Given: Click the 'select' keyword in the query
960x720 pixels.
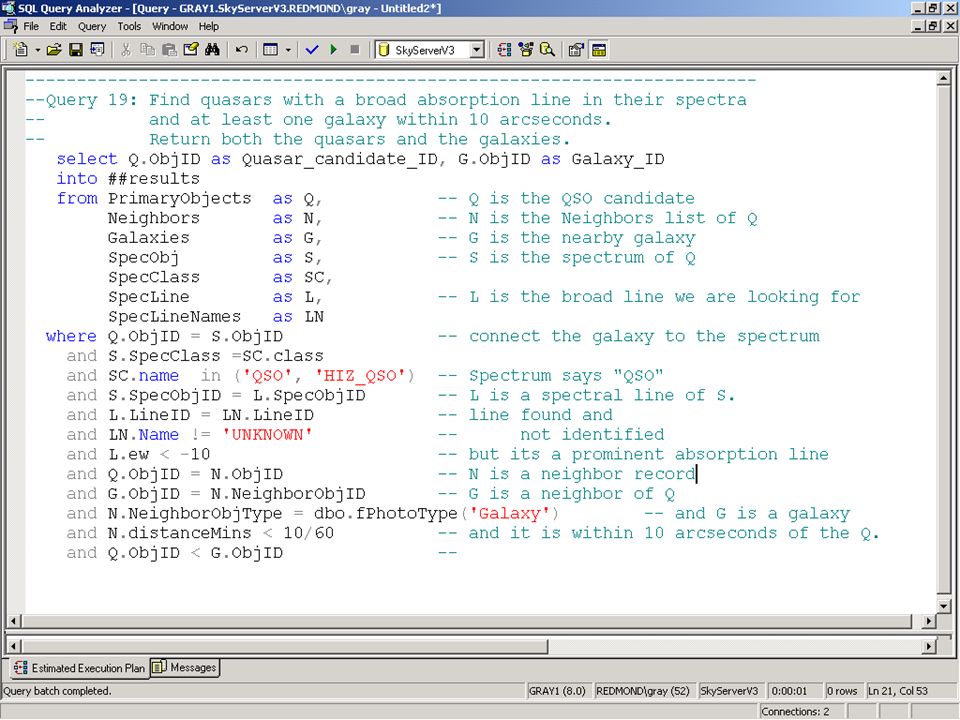Looking at the screenshot, I should [87, 159].
